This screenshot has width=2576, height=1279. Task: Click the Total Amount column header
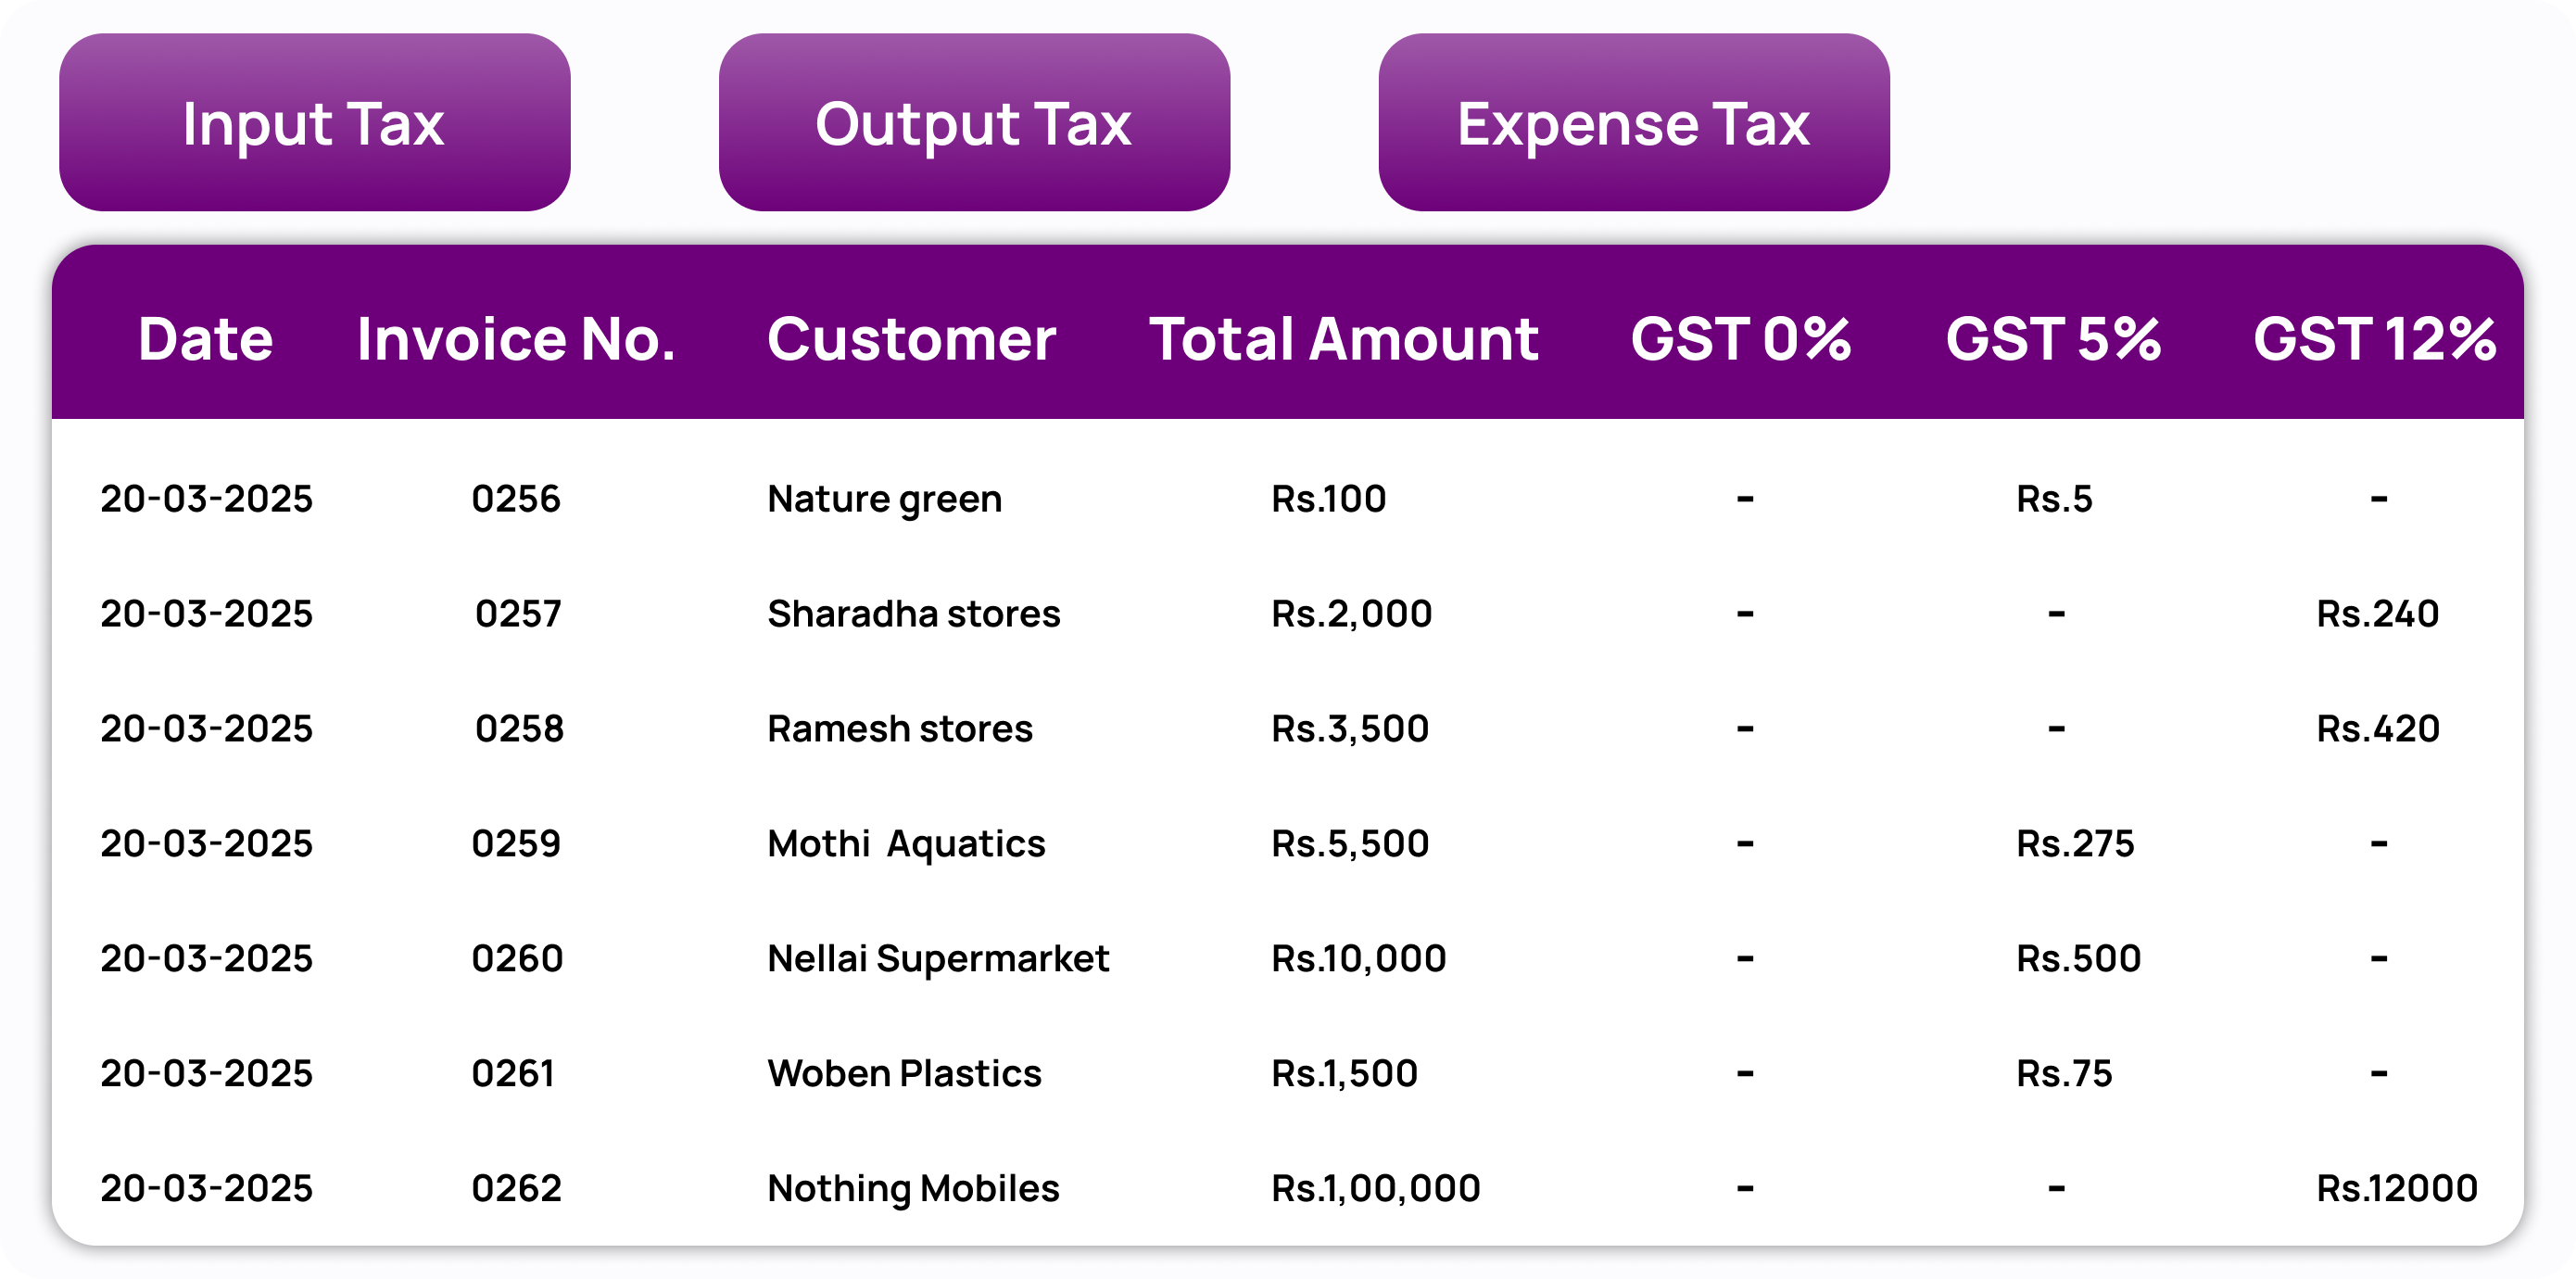[x=1343, y=339]
